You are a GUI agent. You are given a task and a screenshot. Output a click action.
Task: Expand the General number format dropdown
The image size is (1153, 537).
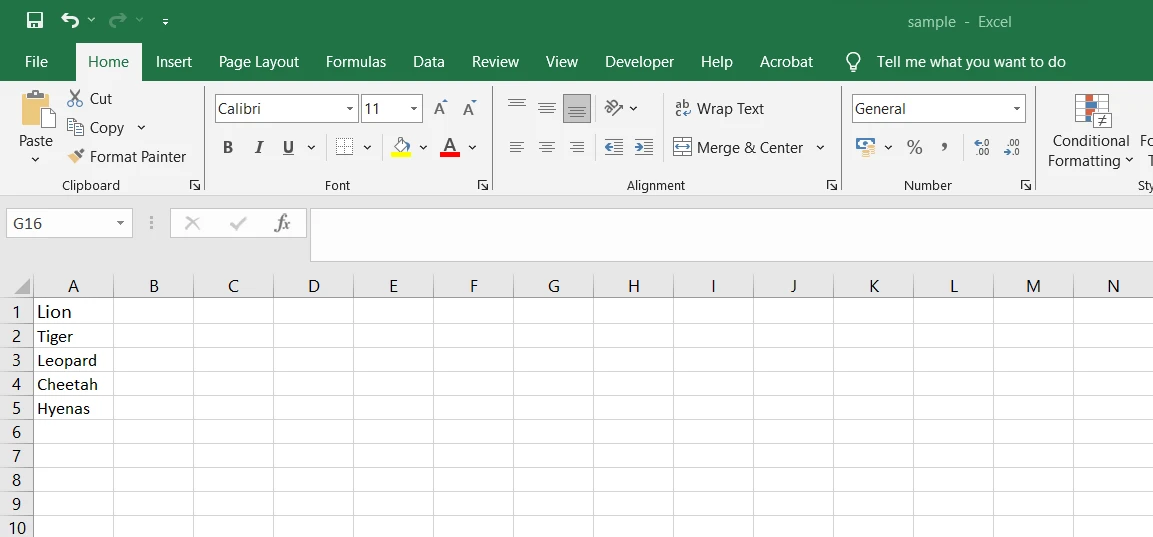pyautogui.click(x=1016, y=109)
